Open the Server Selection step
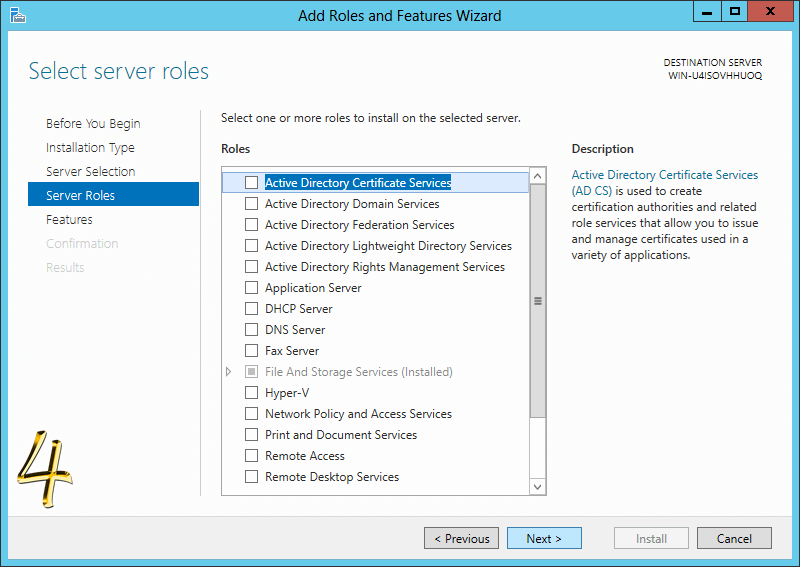Viewport: 800px width, 567px height. pyautogui.click(x=90, y=171)
